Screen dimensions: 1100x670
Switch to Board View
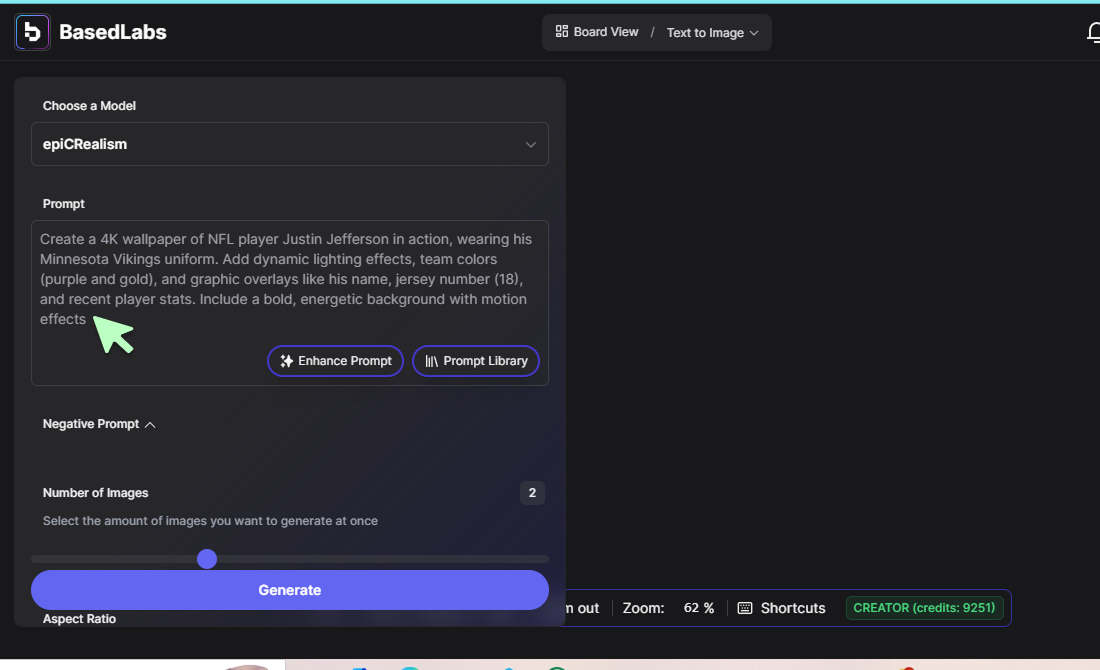coord(597,32)
